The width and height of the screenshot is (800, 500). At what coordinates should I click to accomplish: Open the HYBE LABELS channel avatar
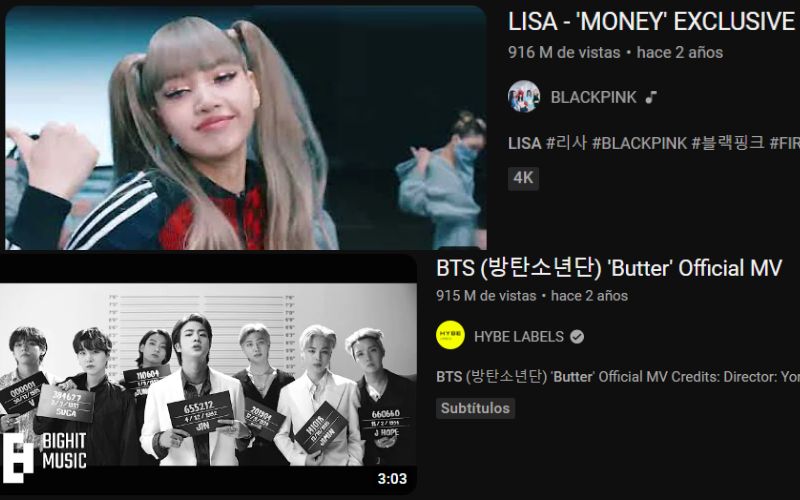(450, 335)
